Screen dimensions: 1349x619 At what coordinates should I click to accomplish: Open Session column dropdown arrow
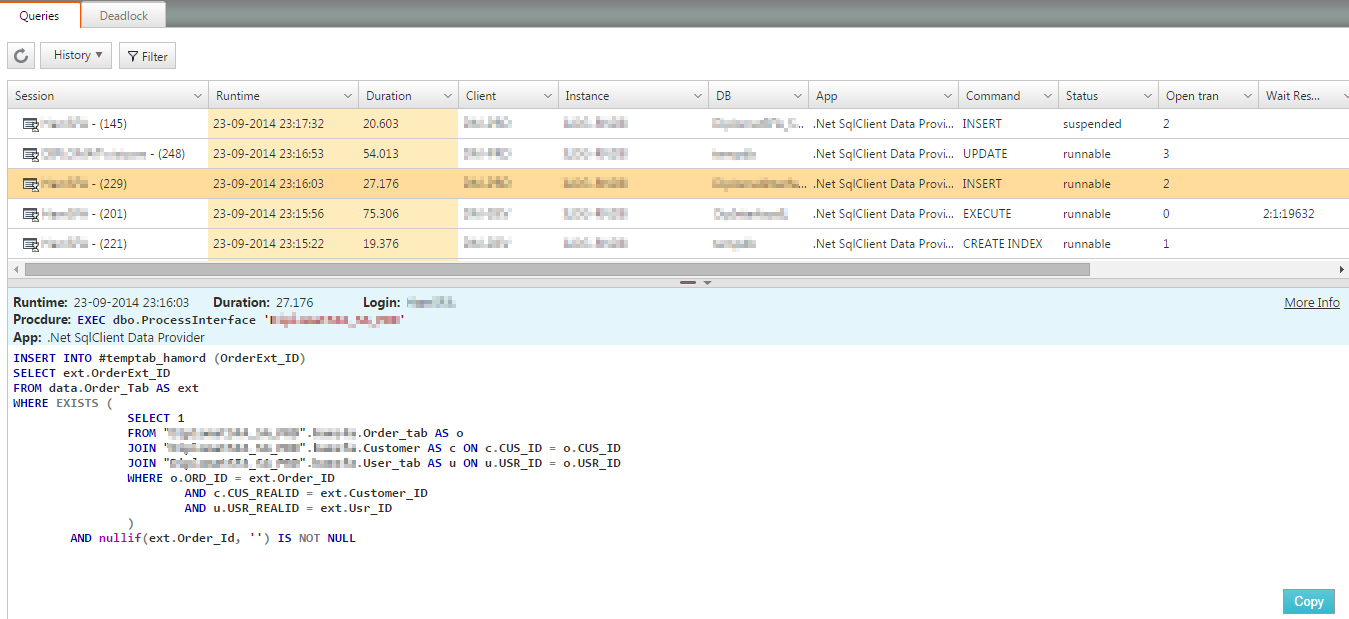(x=197, y=96)
